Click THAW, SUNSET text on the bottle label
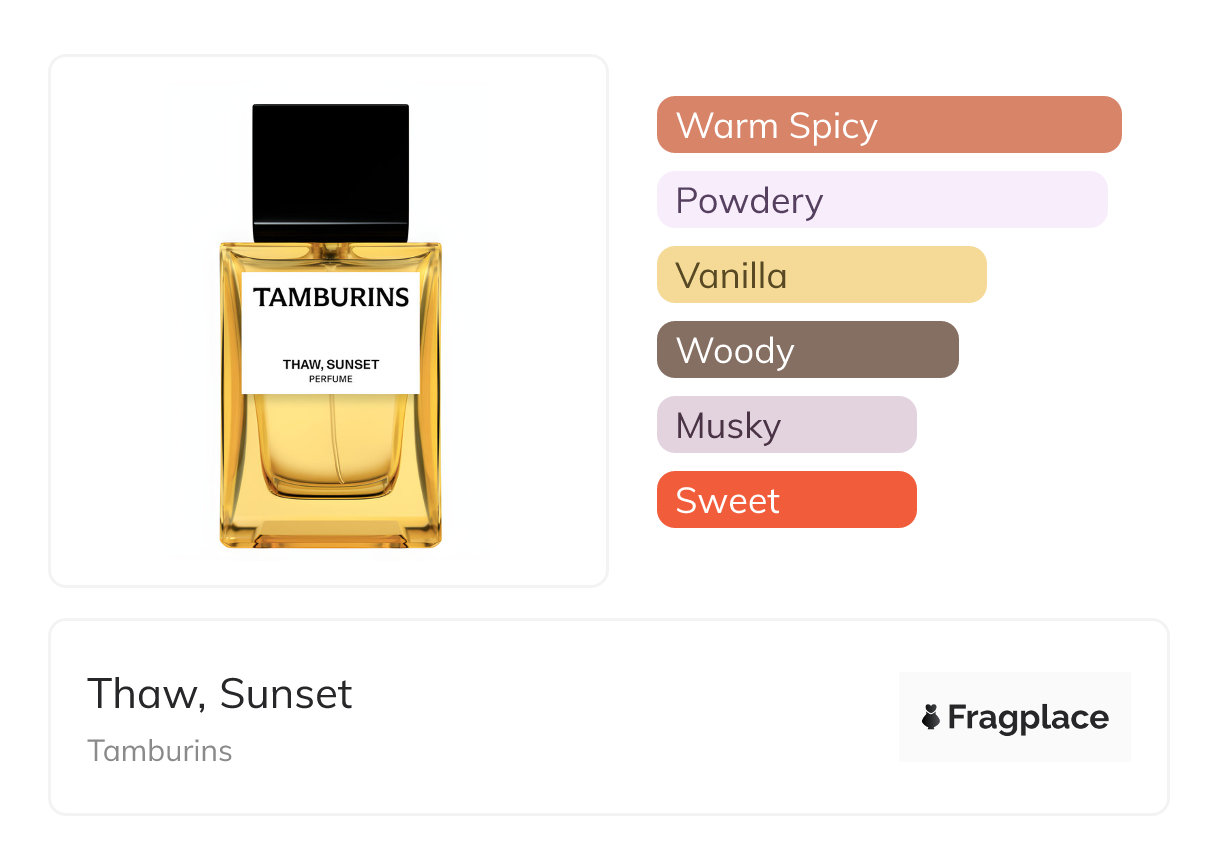 tap(331, 365)
